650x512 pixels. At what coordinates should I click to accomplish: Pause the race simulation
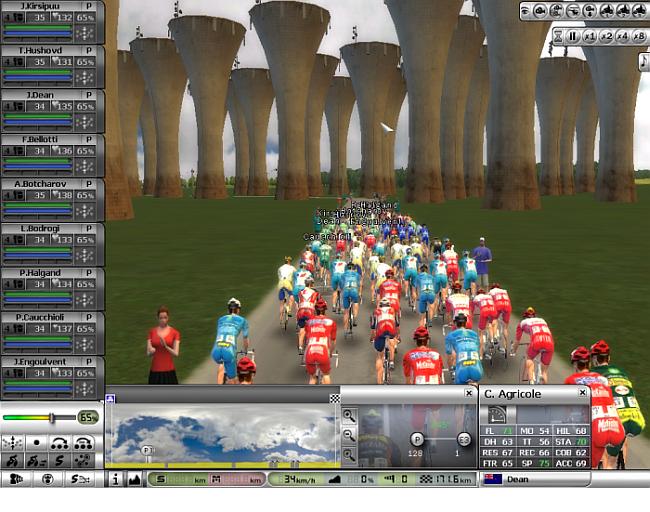[x=573, y=36]
